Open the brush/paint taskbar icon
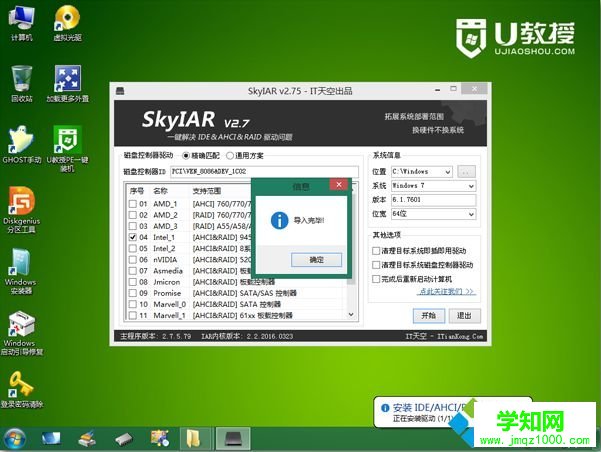601x452 pixels. tap(87, 439)
